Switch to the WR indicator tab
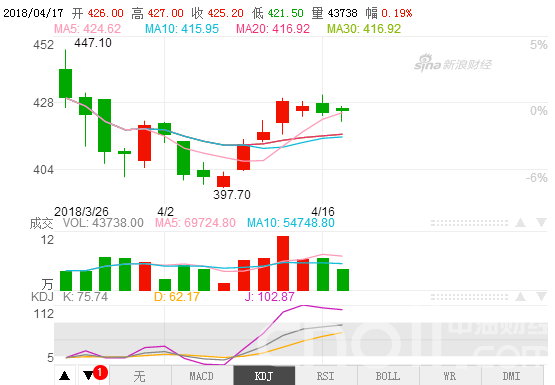555x385 pixels. click(x=450, y=376)
